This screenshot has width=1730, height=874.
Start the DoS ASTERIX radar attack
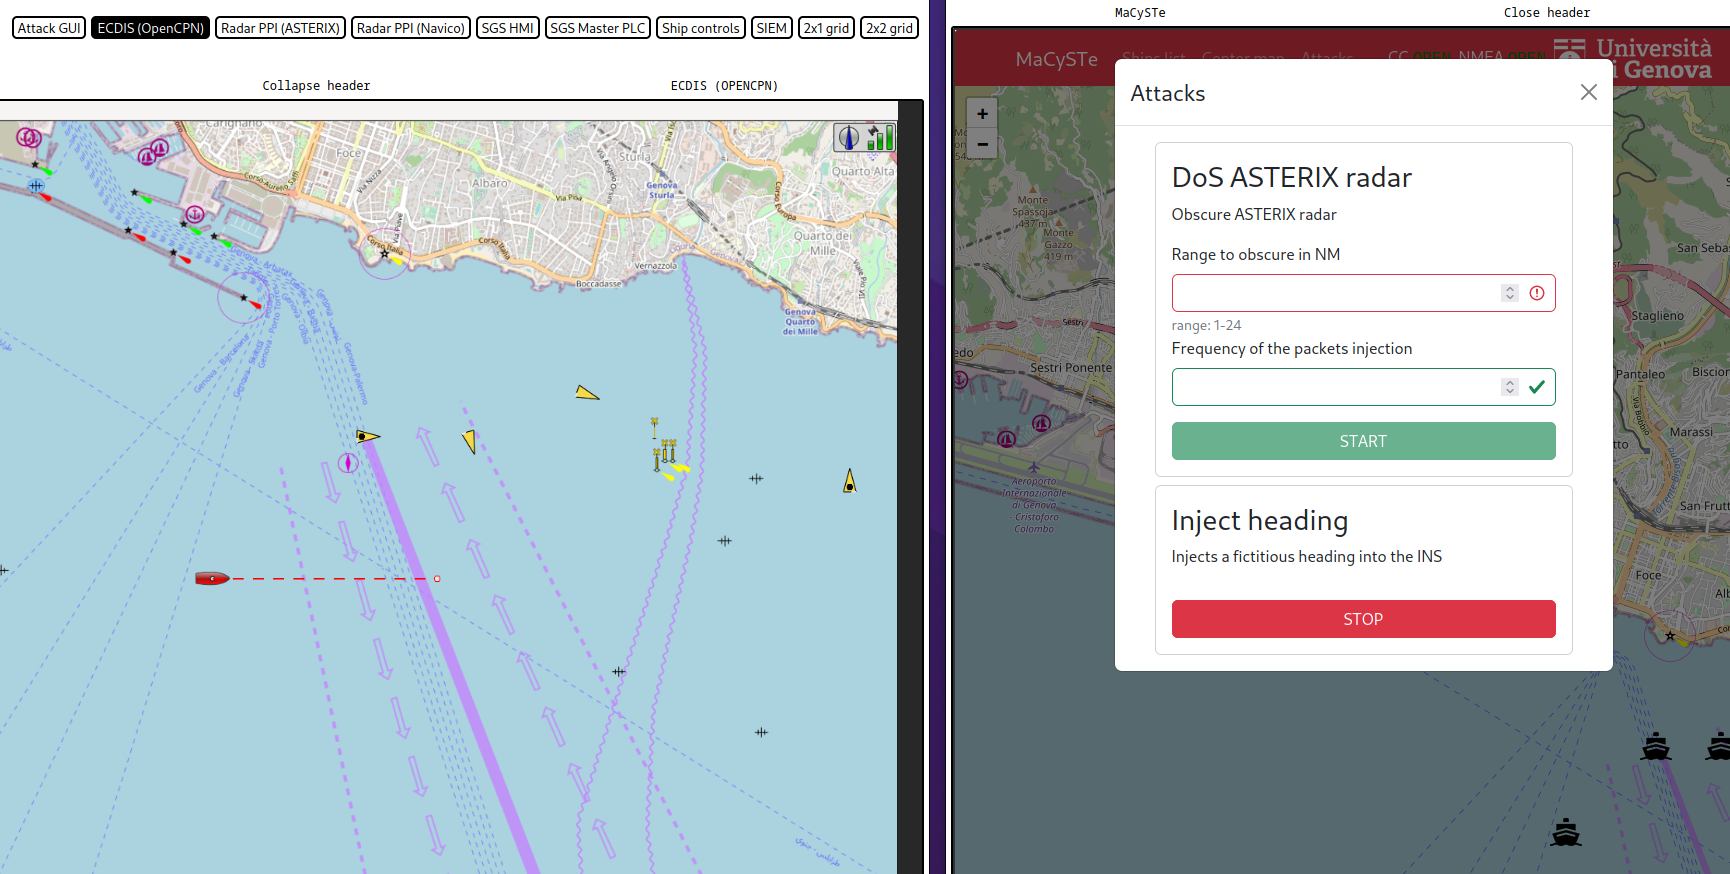1363,441
